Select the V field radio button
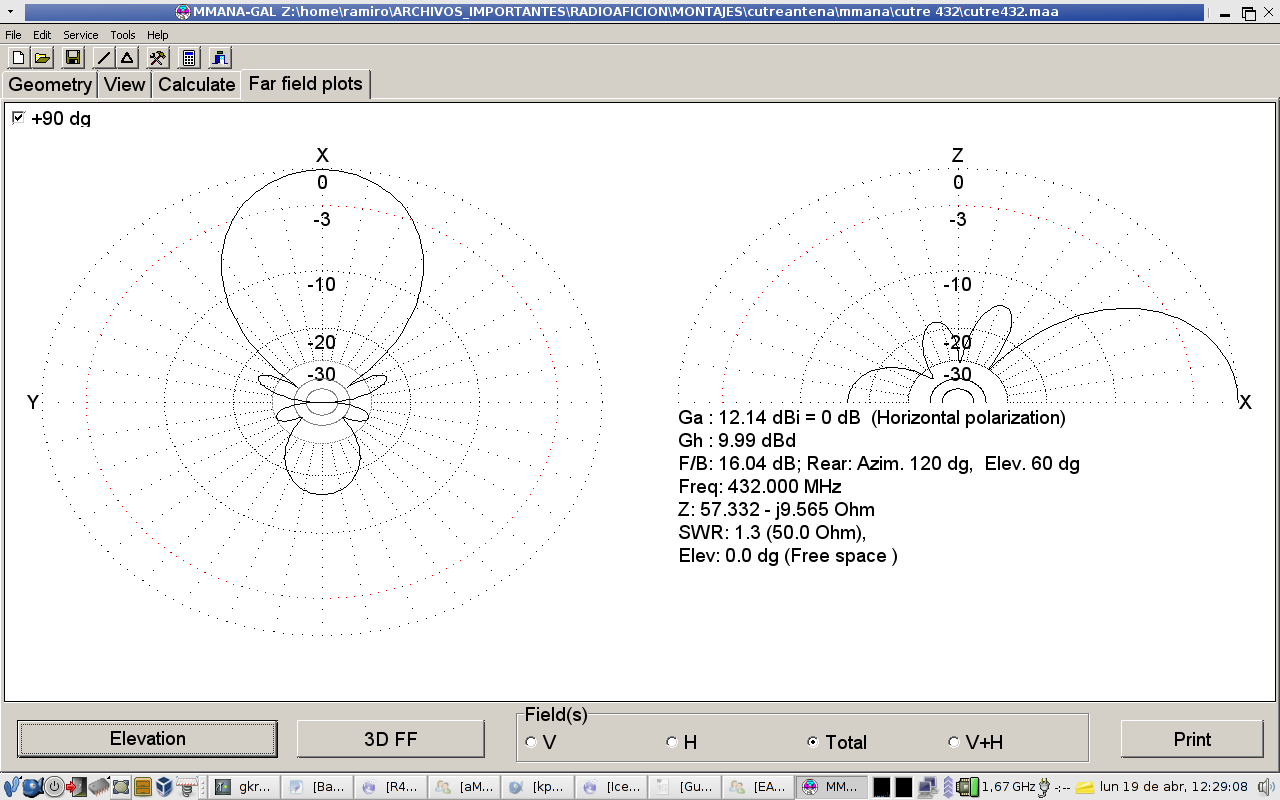The image size is (1280, 800). coord(530,742)
